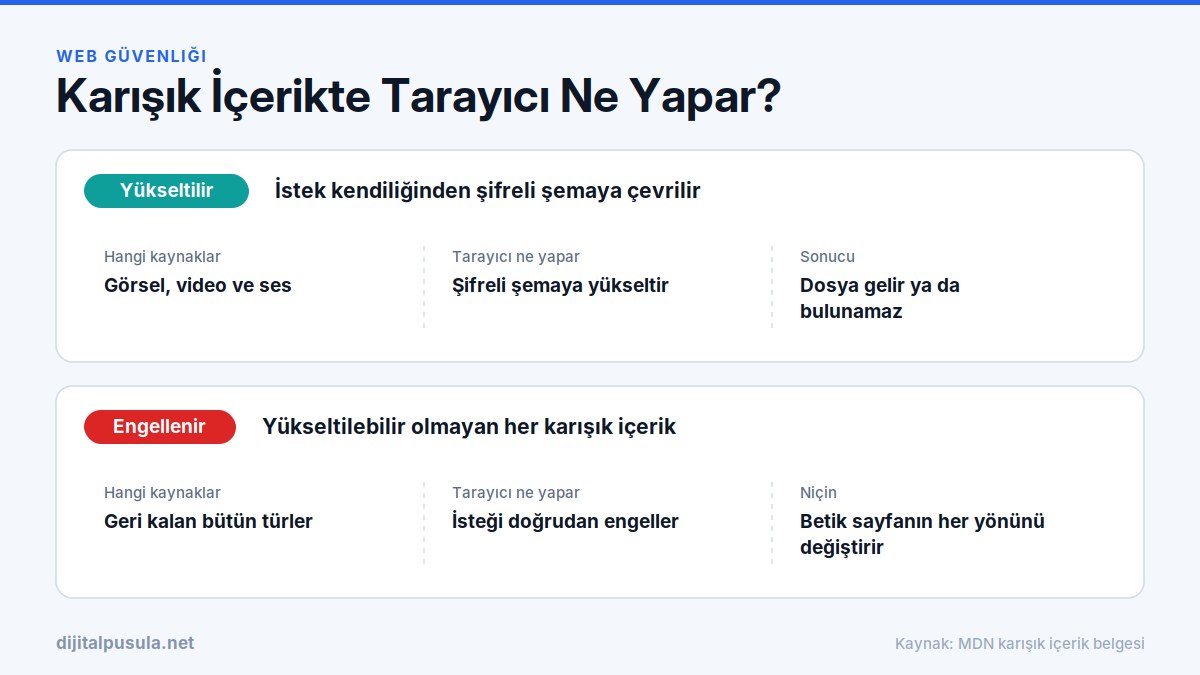Screen dimensions: 1200x675
Task: Open the dijitalpusula.net footer link
Action: pos(125,643)
